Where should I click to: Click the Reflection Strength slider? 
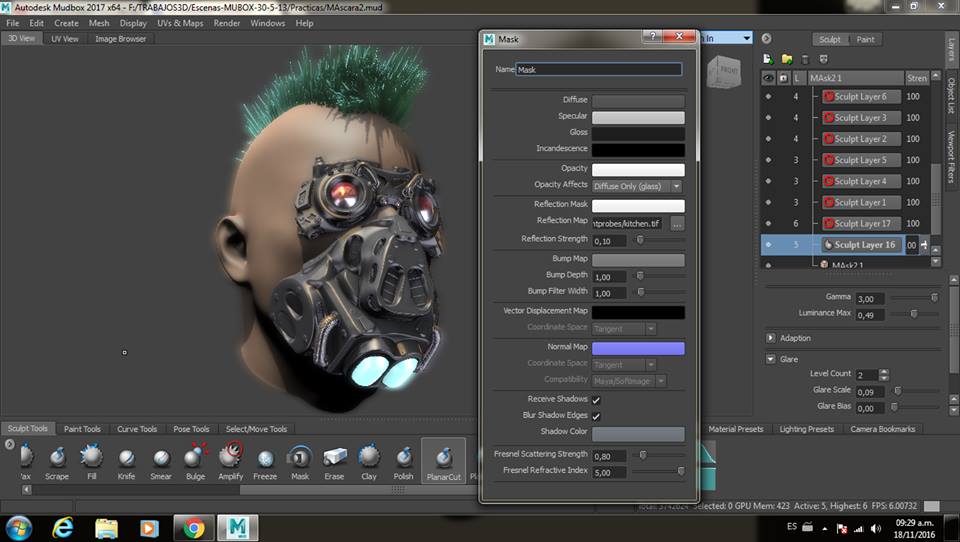pyautogui.click(x=659, y=240)
